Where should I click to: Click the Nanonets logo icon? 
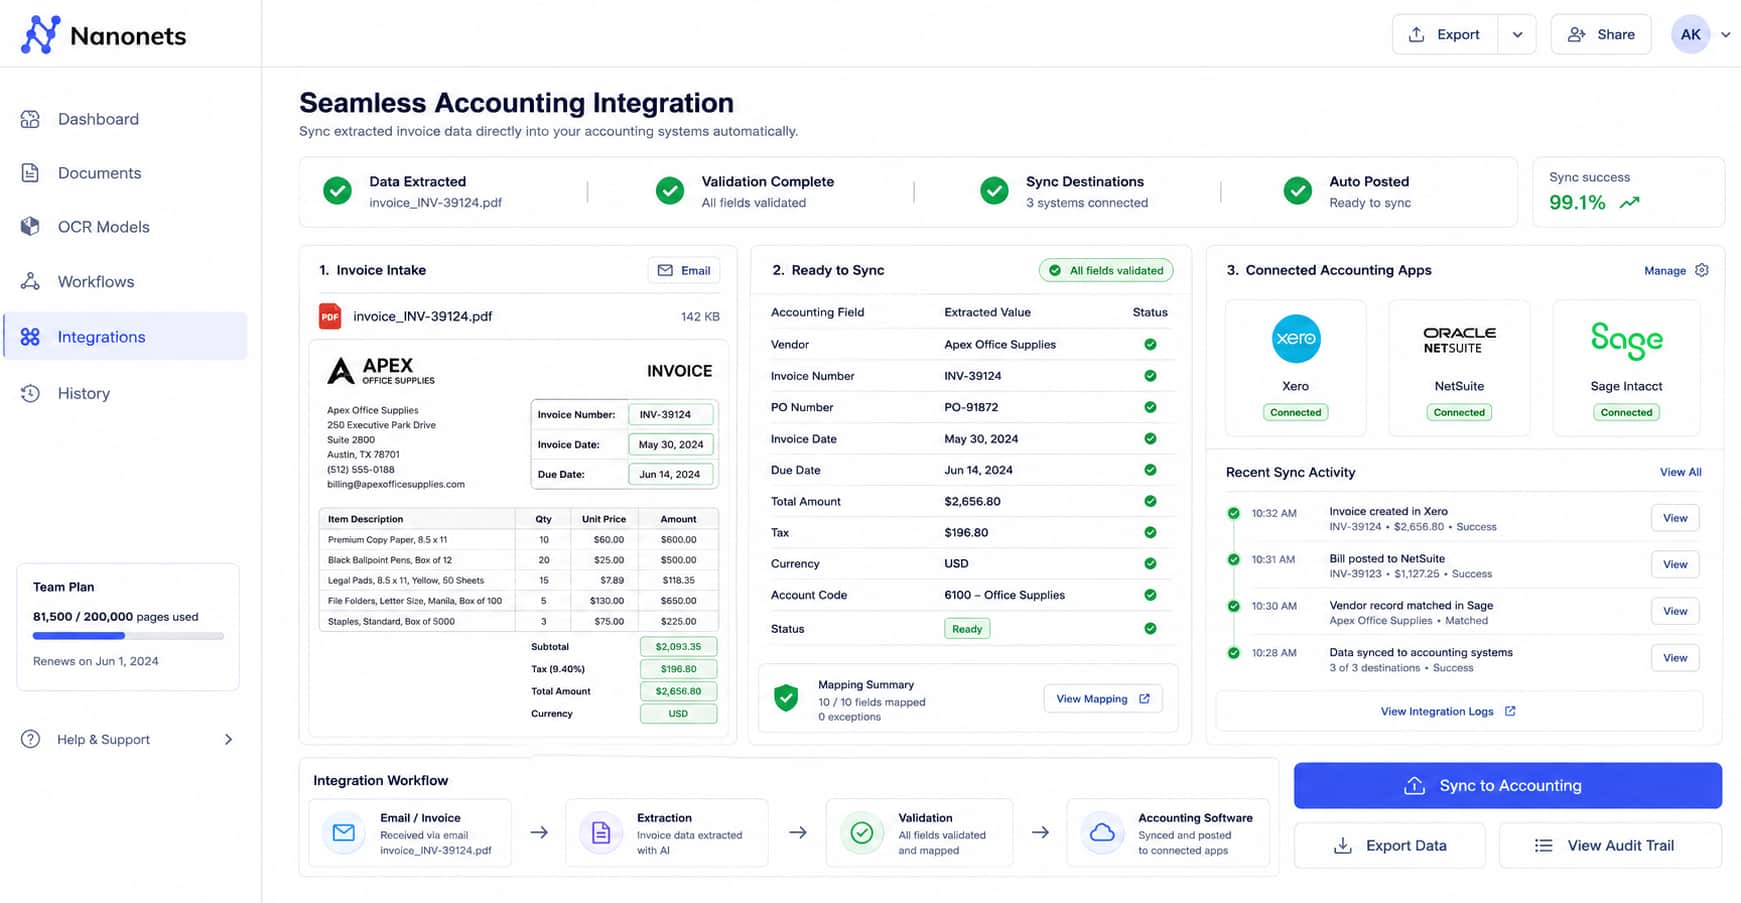pyautogui.click(x=40, y=35)
